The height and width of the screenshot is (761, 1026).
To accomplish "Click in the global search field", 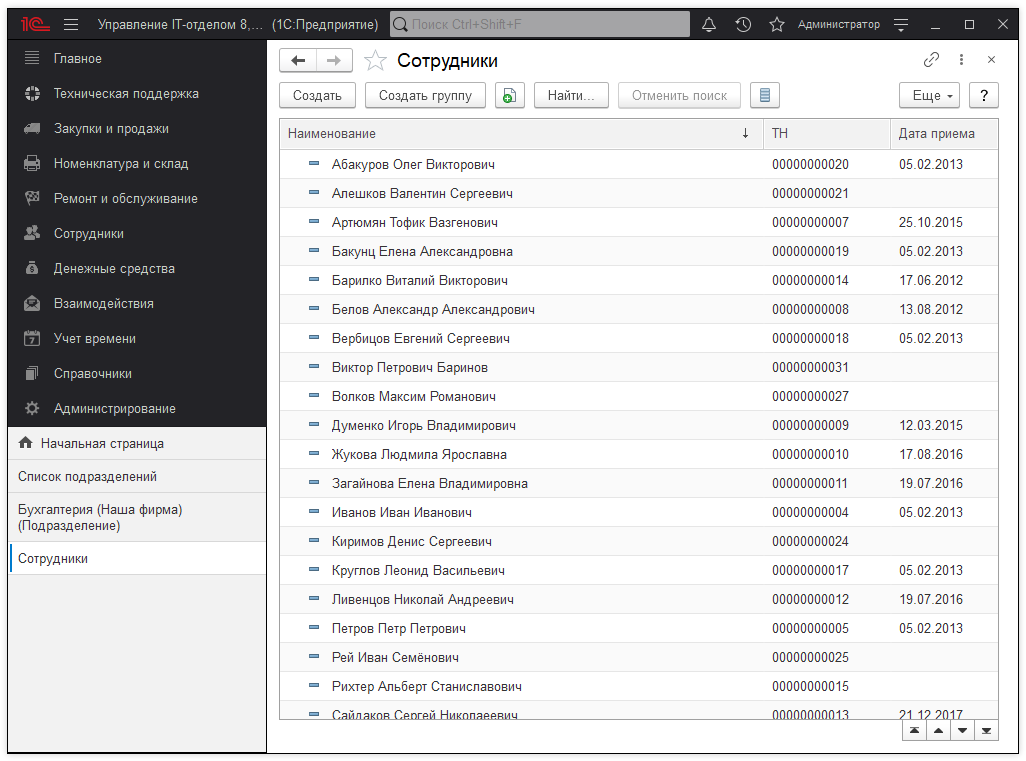I will (540, 24).
